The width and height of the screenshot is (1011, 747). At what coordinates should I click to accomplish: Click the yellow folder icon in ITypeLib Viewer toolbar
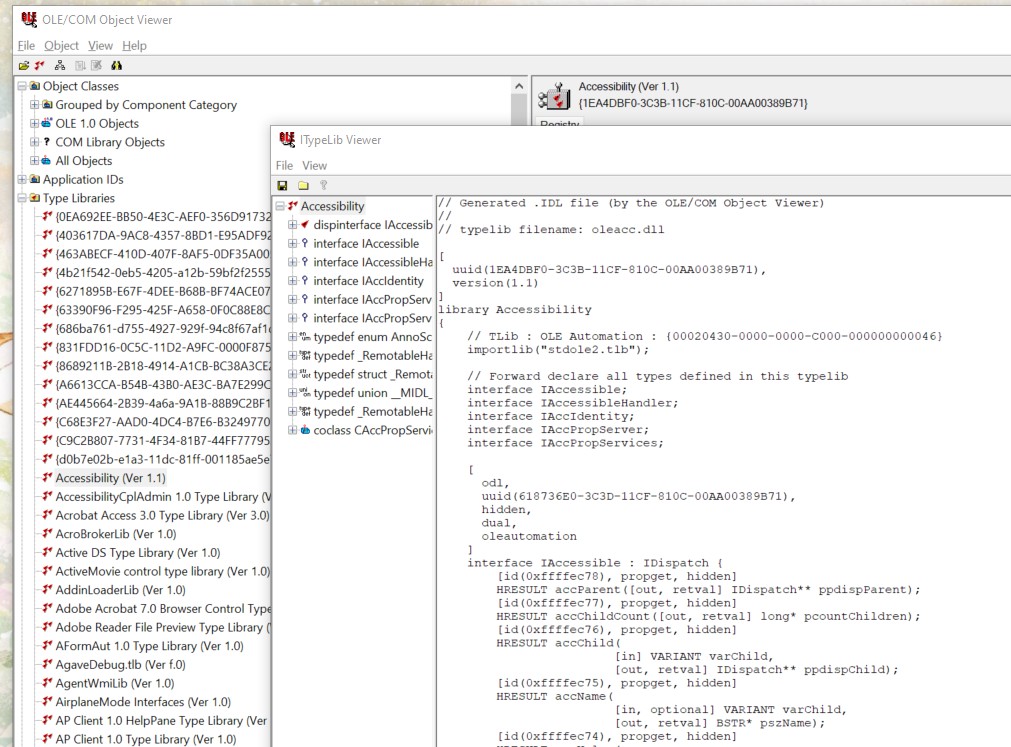point(303,185)
